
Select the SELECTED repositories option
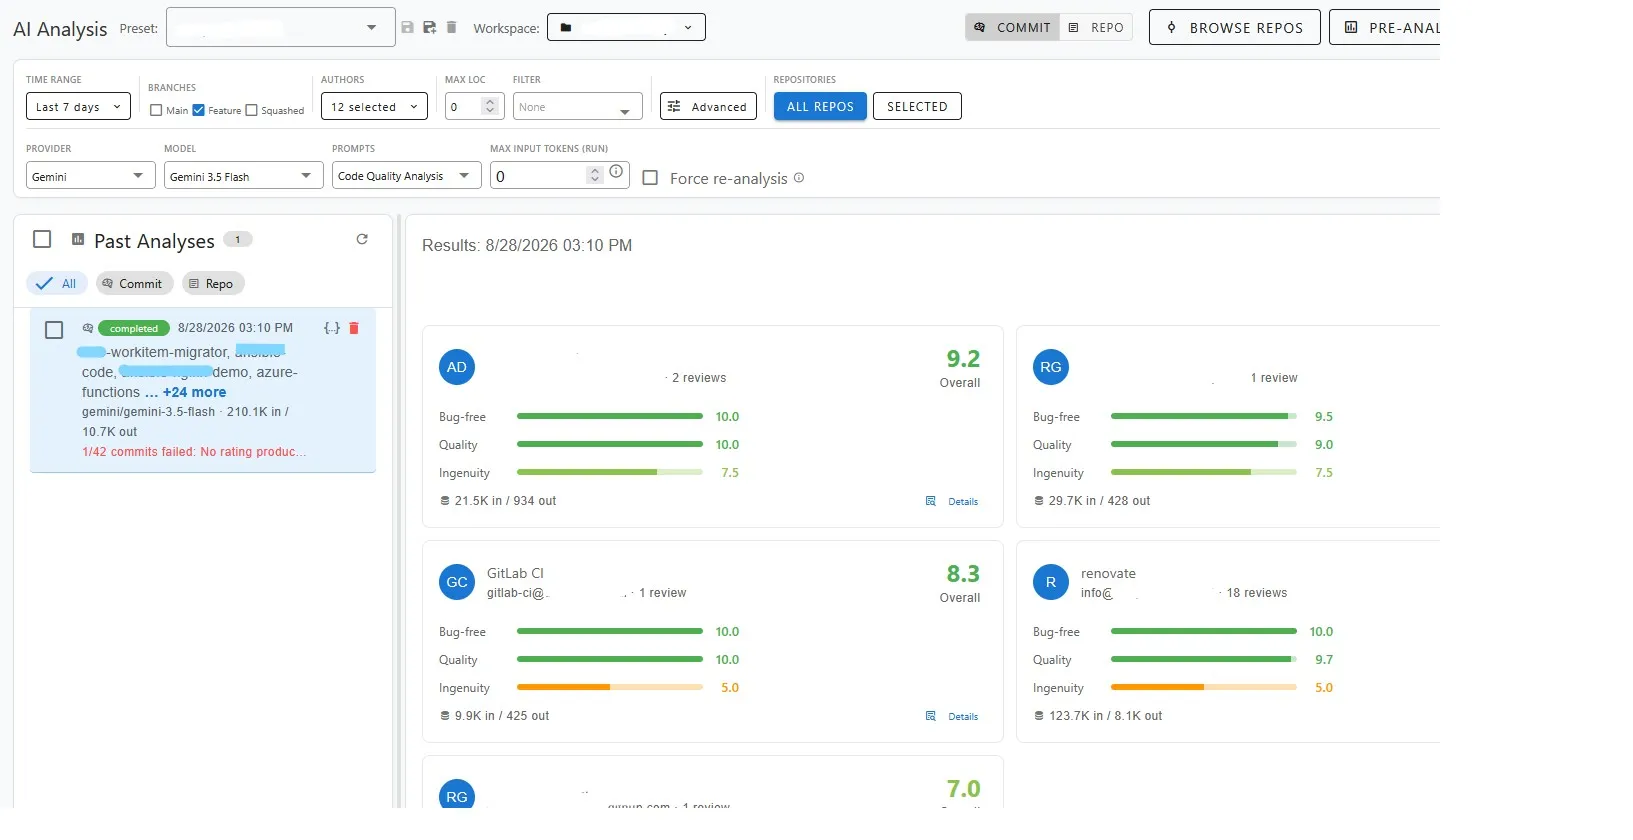point(917,106)
